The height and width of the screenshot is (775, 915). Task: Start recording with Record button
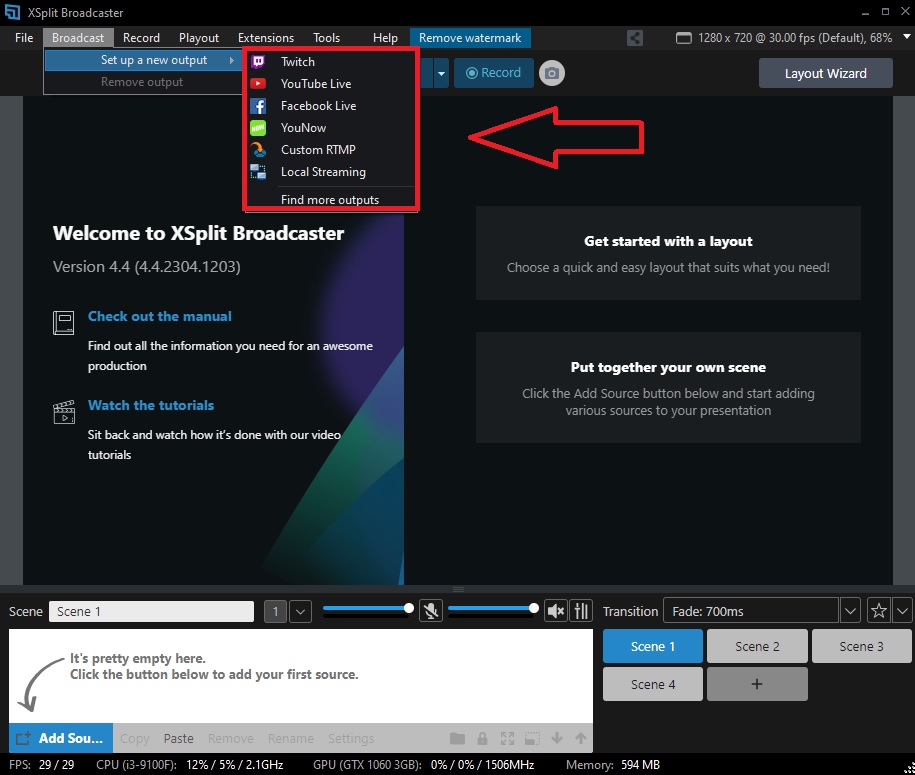coord(494,73)
